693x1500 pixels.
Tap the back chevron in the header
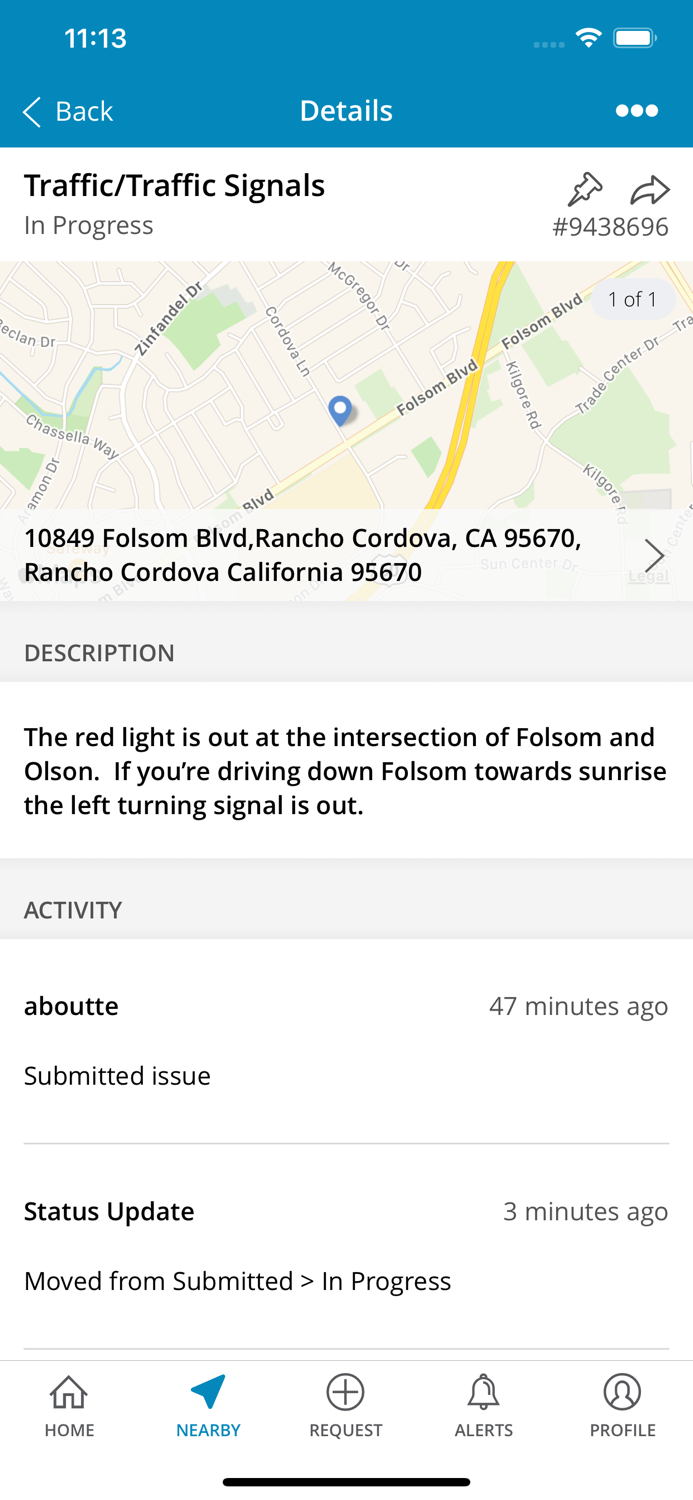29,112
